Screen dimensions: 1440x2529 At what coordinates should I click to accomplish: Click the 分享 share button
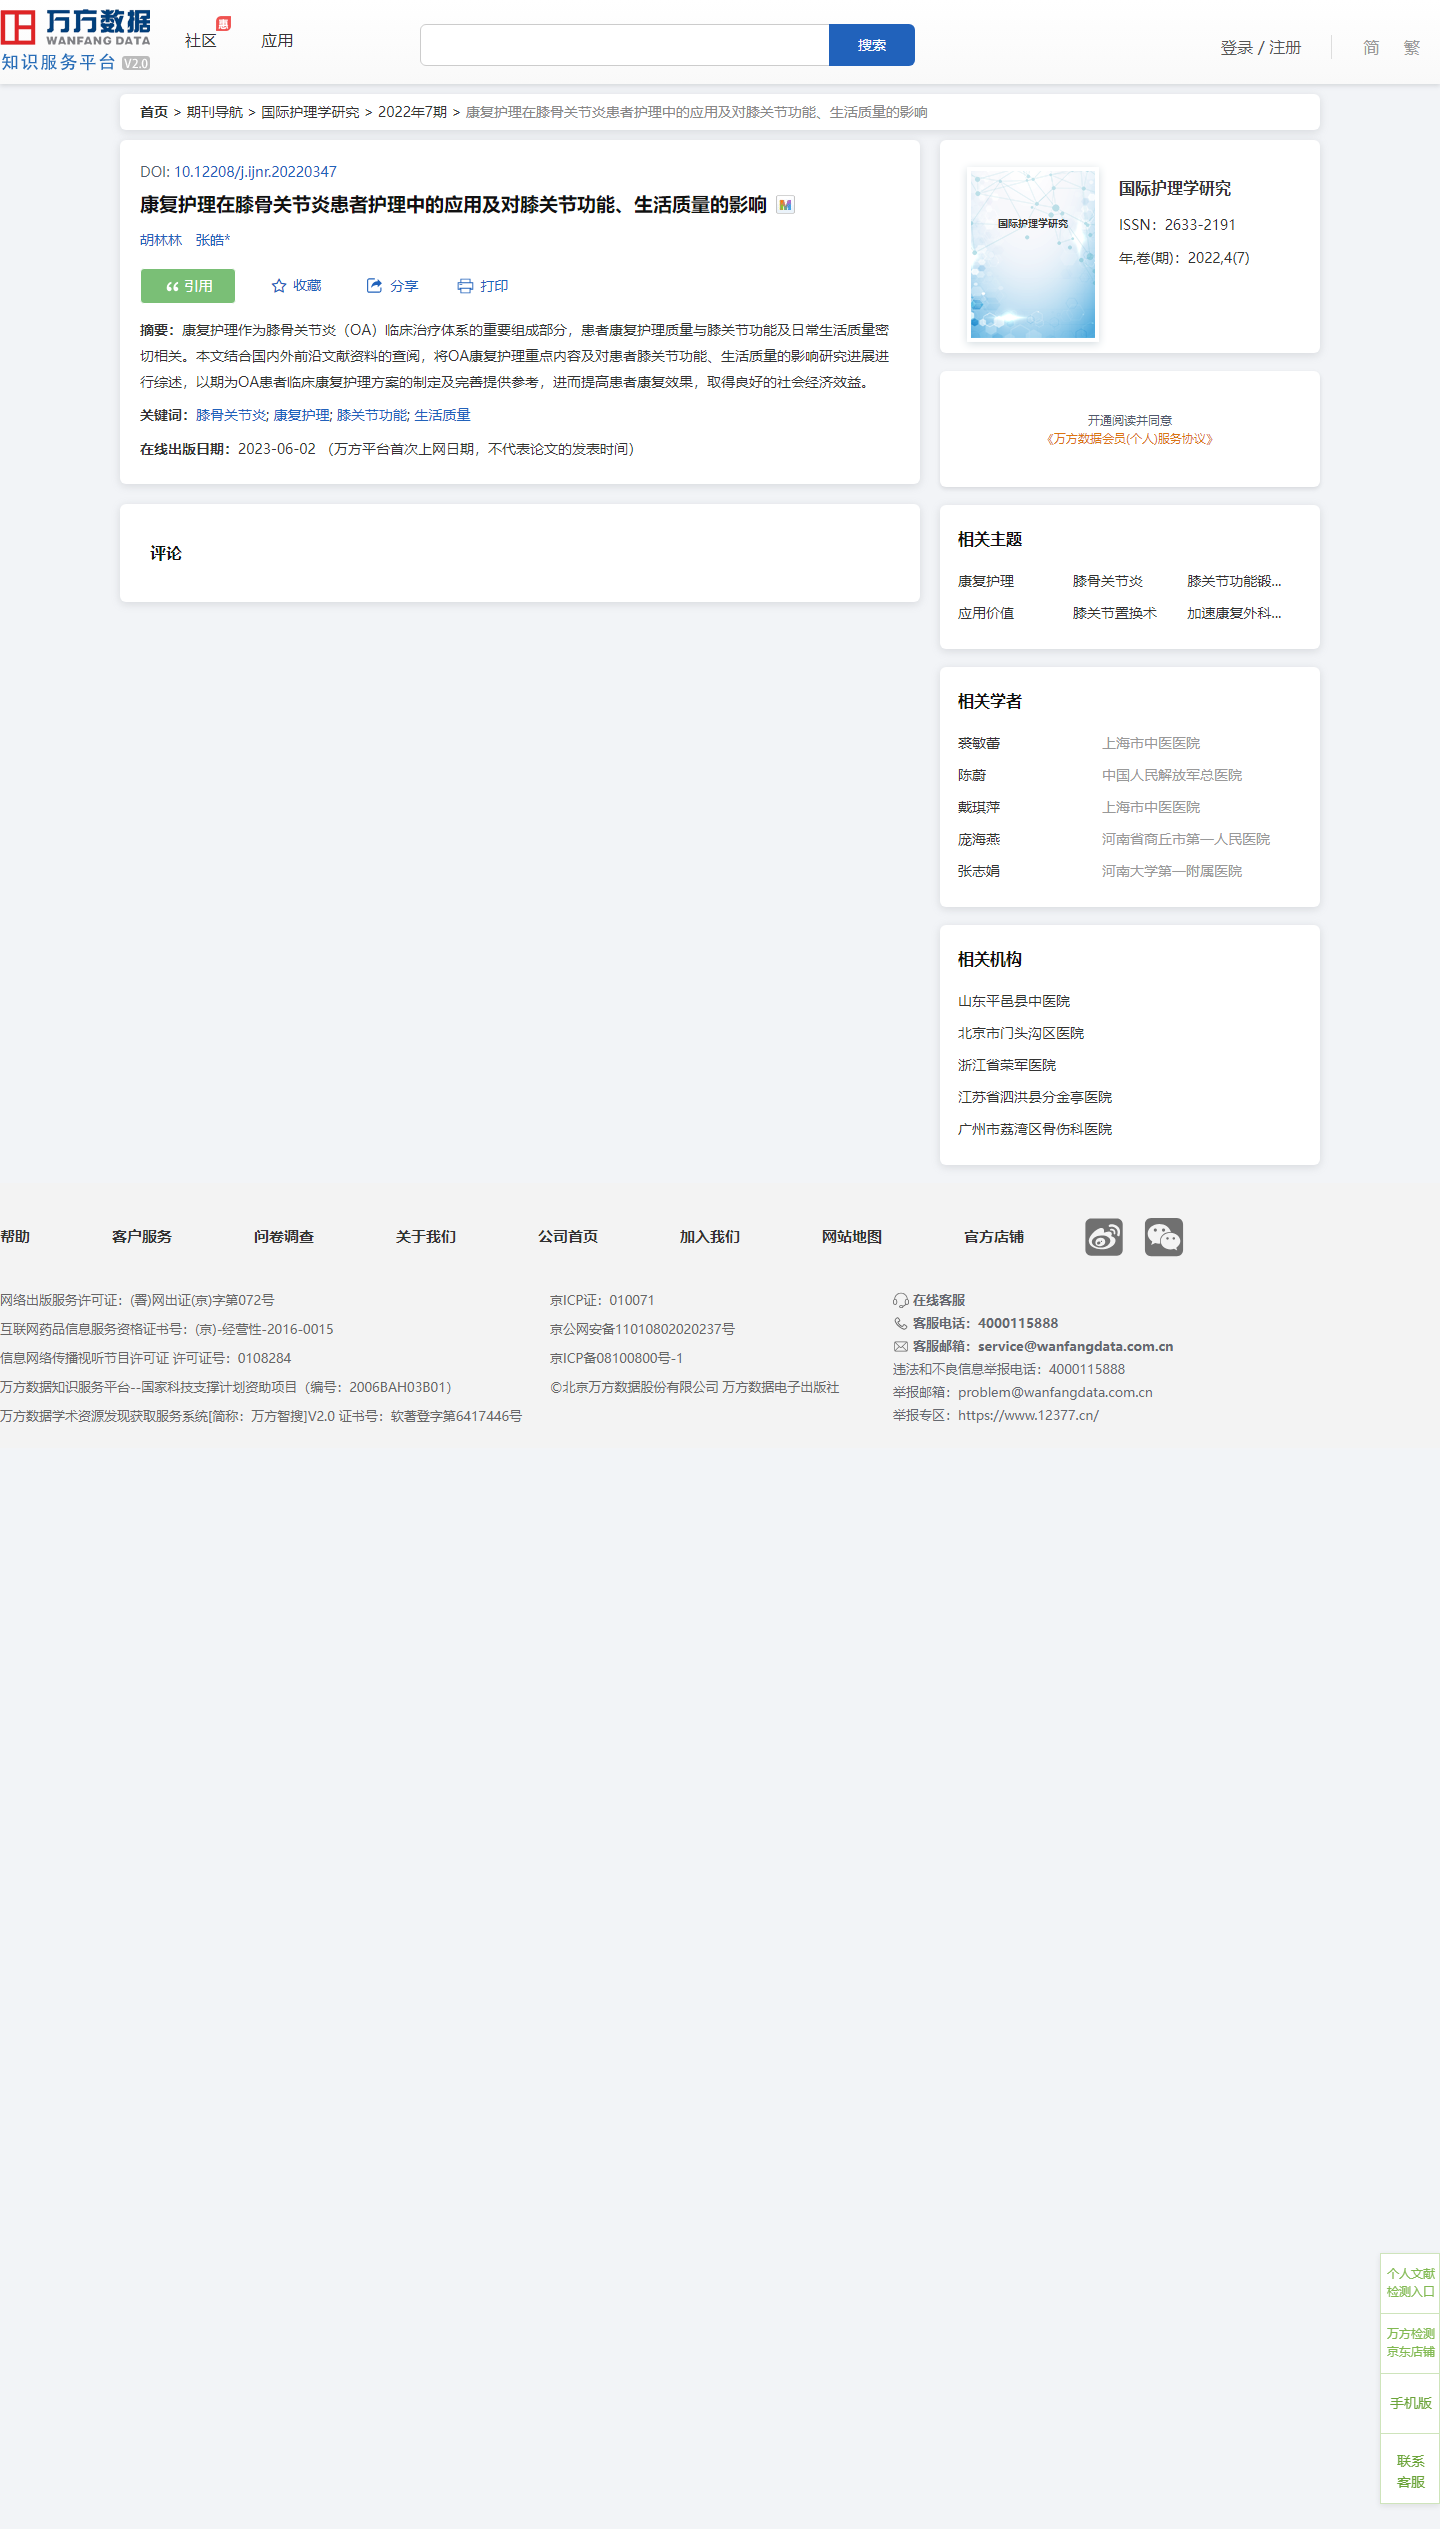coord(392,286)
